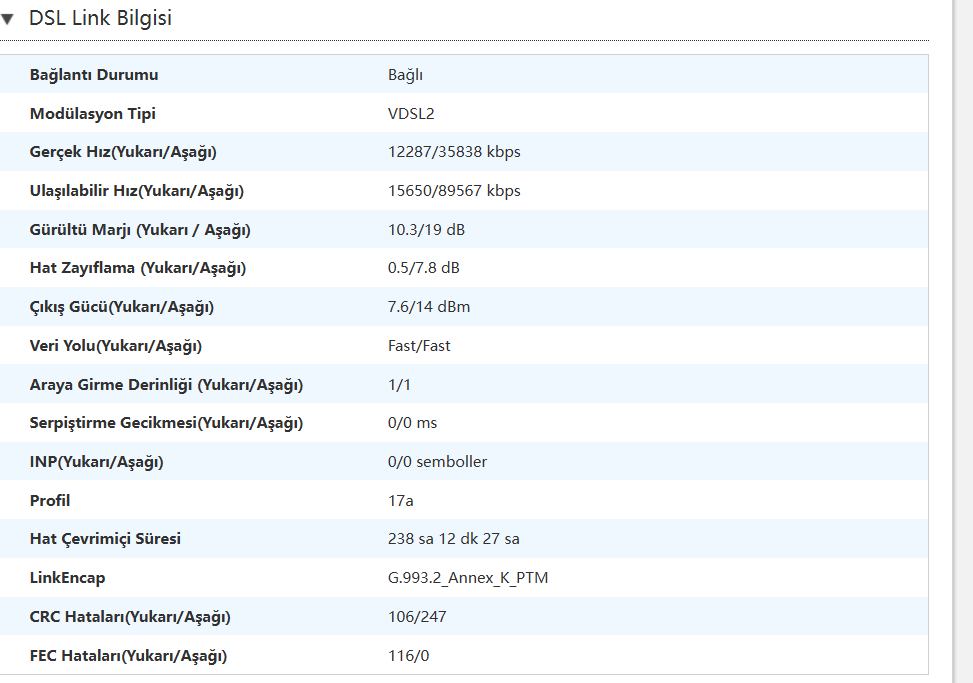Image resolution: width=973 pixels, height=683 pixels.
Task: Click the FEC Hataları 116/0 value
Action: click(408, 656)
